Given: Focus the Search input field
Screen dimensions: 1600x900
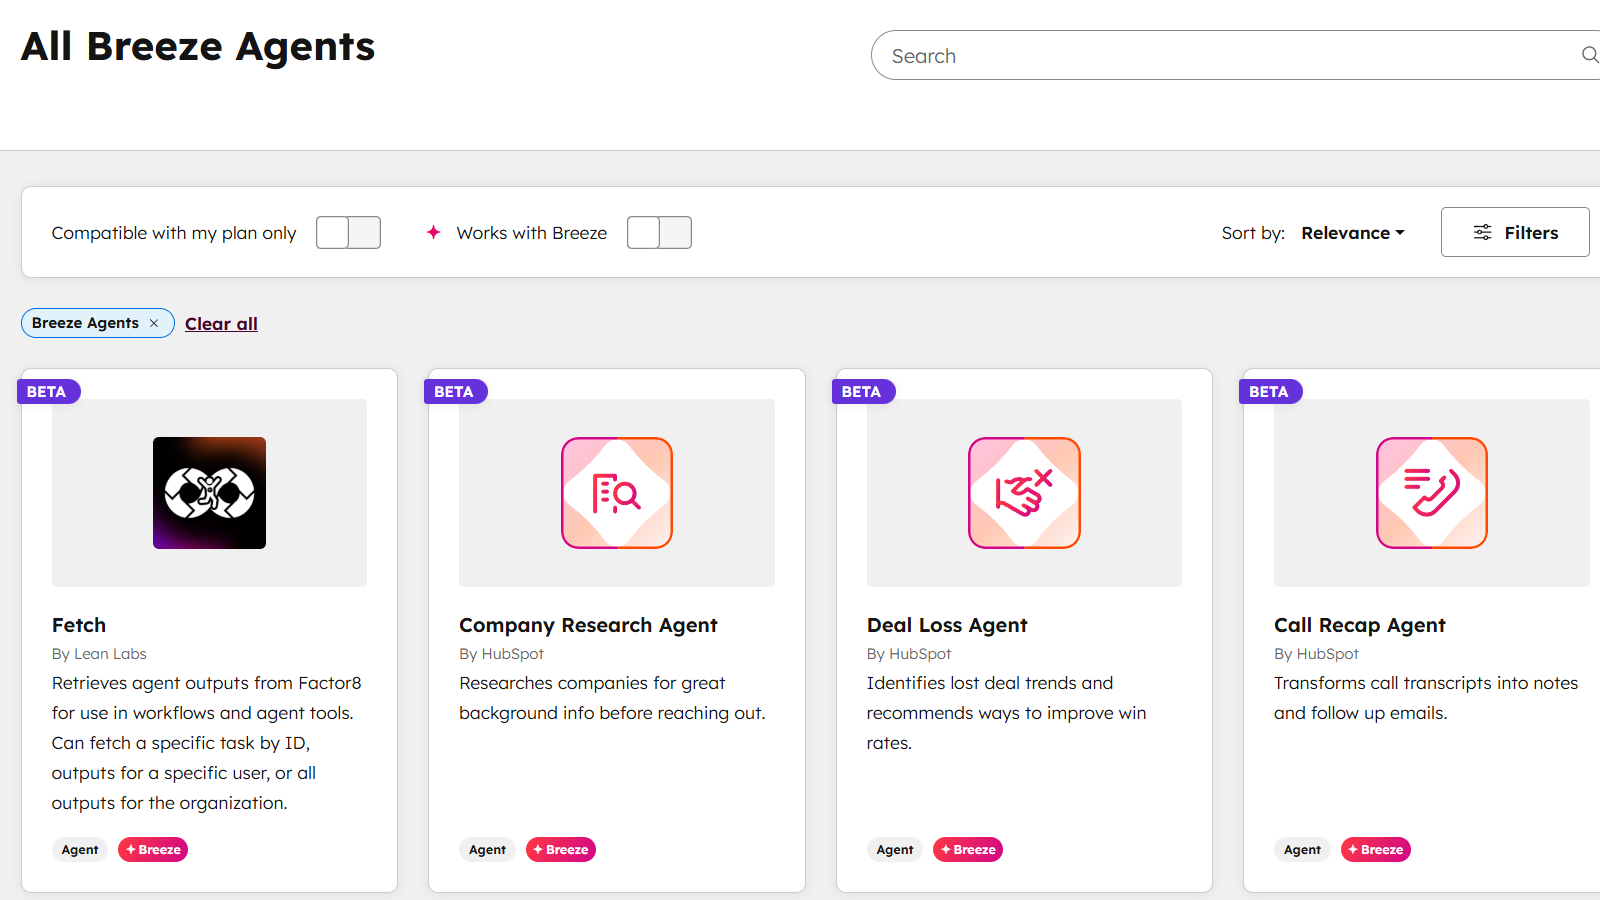Looking at the screenshot, I should pyautogui.click(x=1220, y=56).
